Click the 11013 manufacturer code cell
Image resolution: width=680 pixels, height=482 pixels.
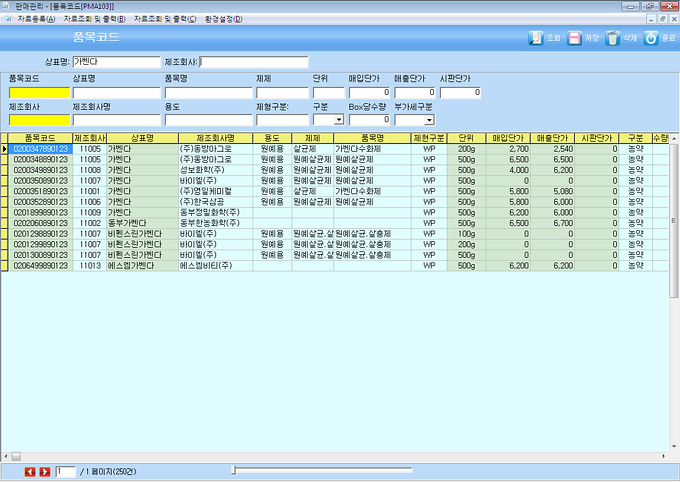(90, 266)
